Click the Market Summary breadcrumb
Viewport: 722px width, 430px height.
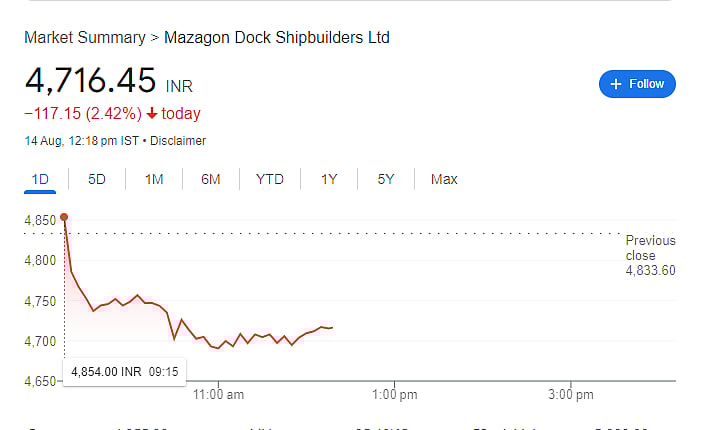pos(84,38)
